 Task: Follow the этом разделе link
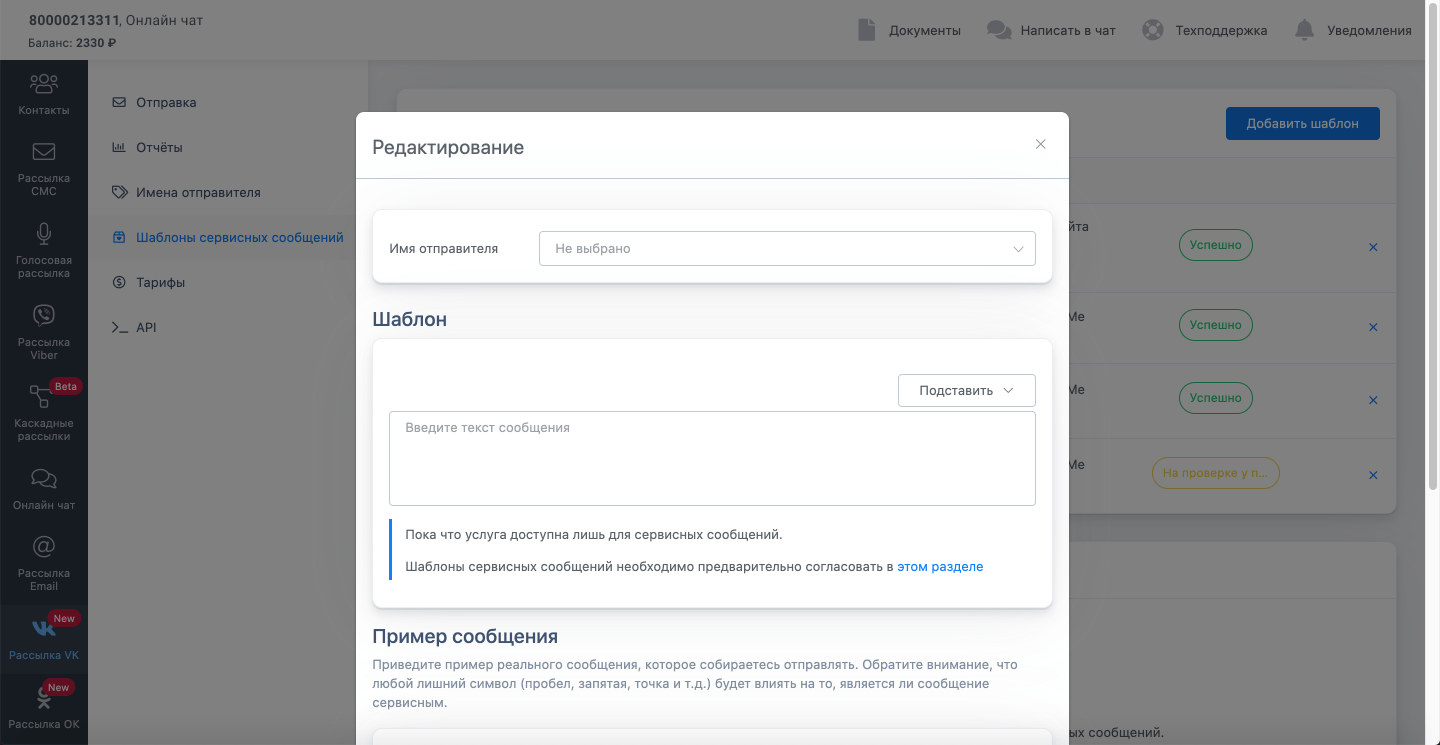[940, 566]
